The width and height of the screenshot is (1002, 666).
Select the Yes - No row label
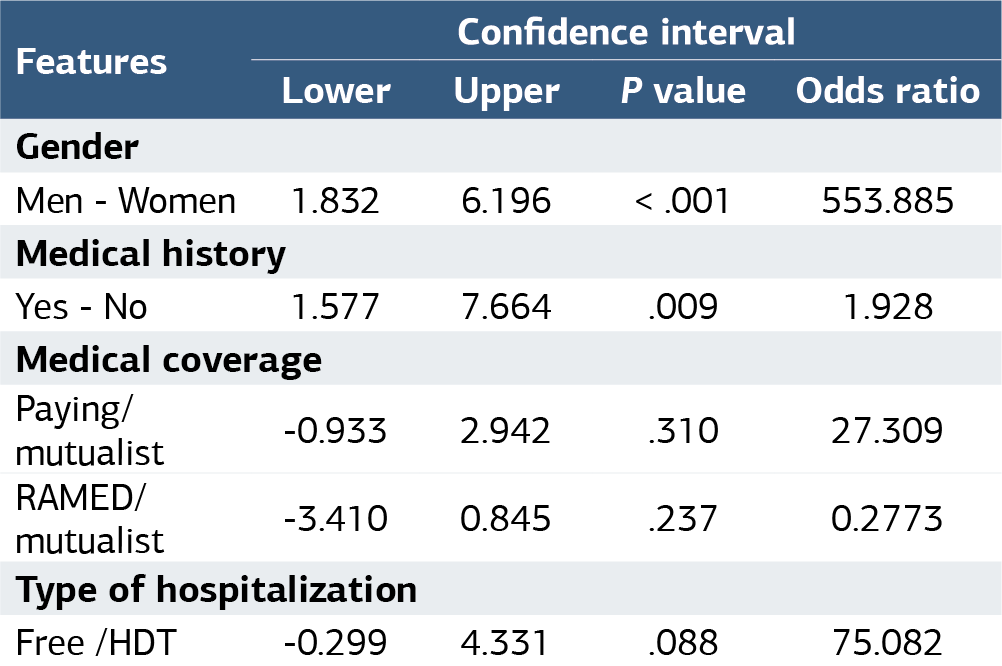[81, 307]
